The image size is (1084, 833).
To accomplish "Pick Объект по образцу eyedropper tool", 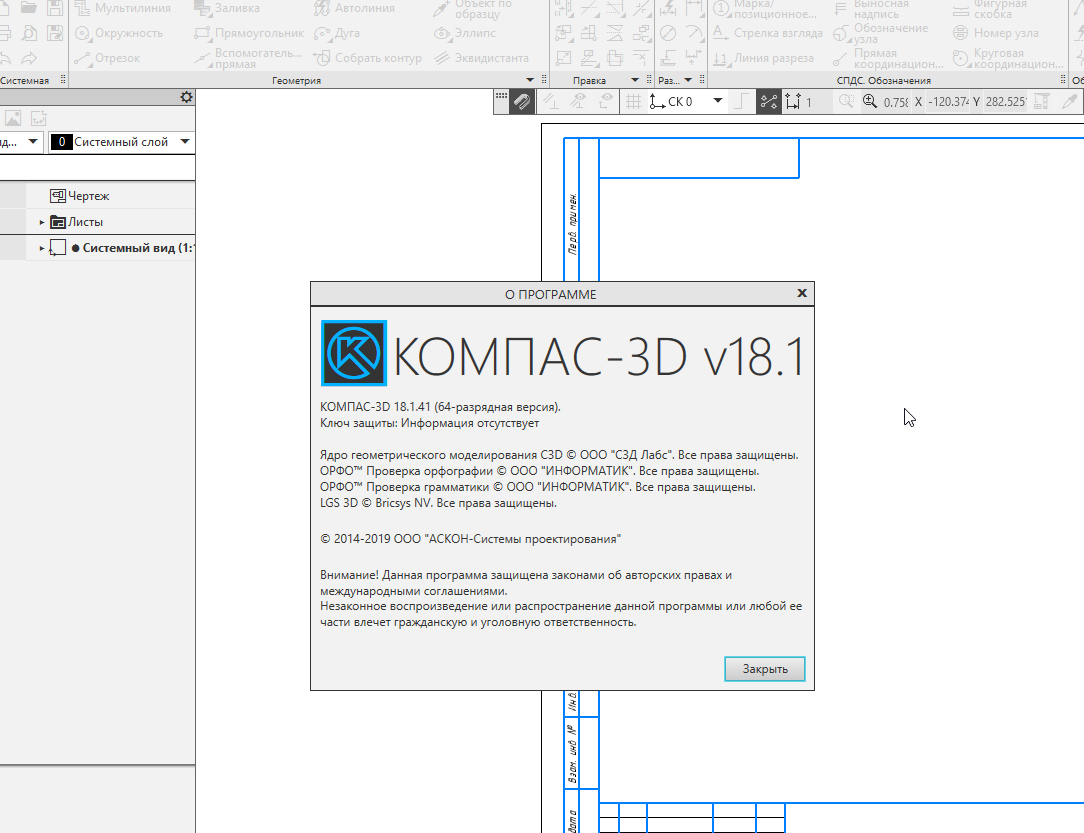I will (472, 8).
